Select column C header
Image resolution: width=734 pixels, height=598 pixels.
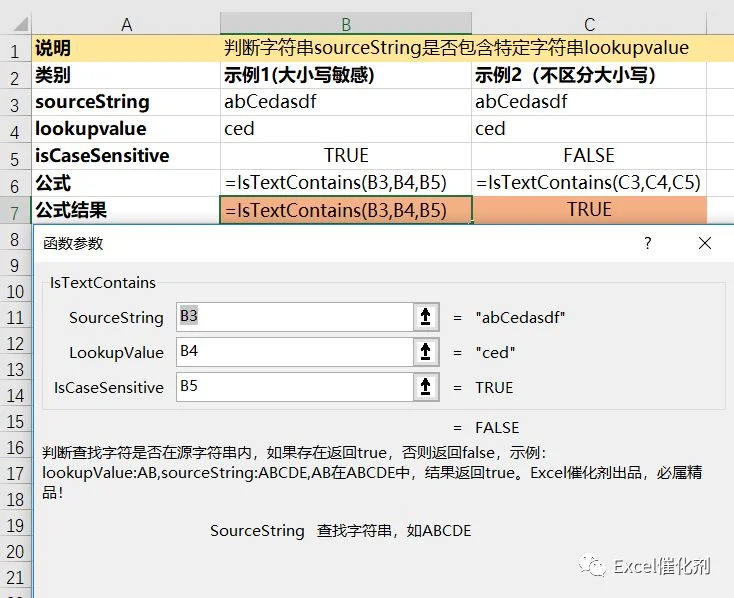tap(589, 24)
